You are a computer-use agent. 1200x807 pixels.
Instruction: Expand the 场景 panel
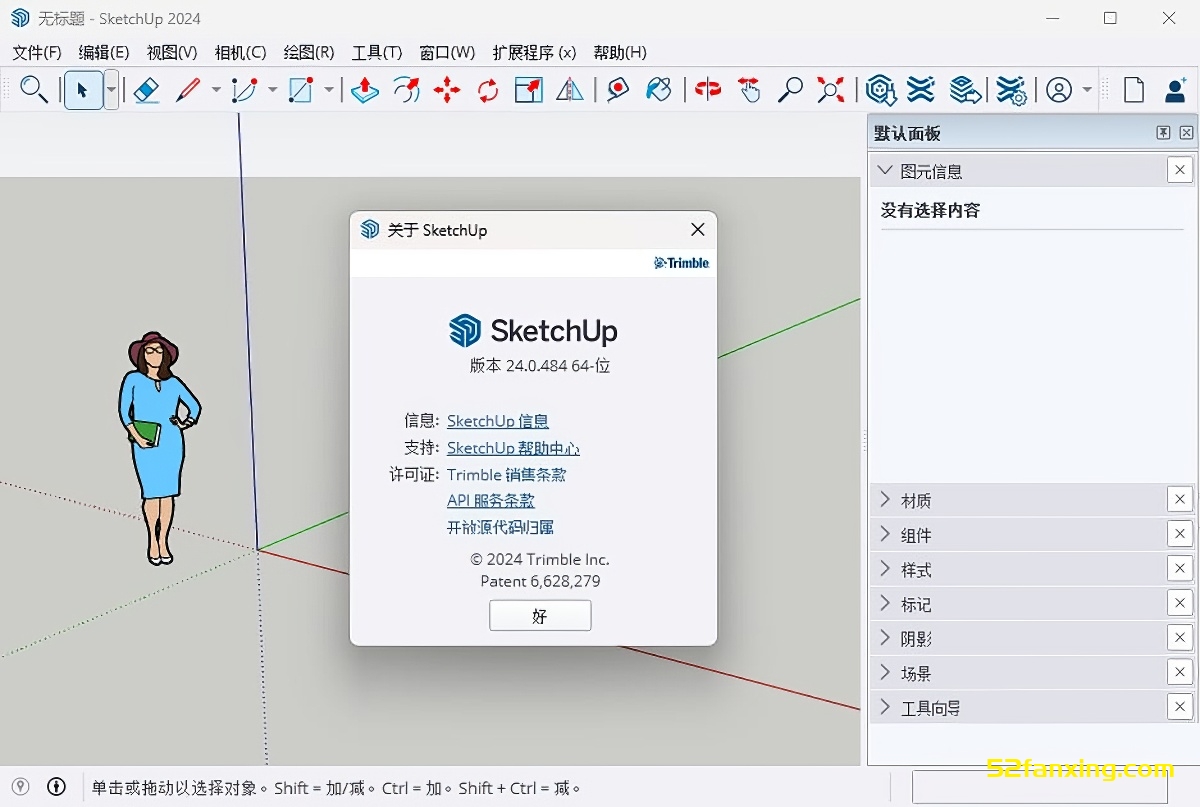884,673
